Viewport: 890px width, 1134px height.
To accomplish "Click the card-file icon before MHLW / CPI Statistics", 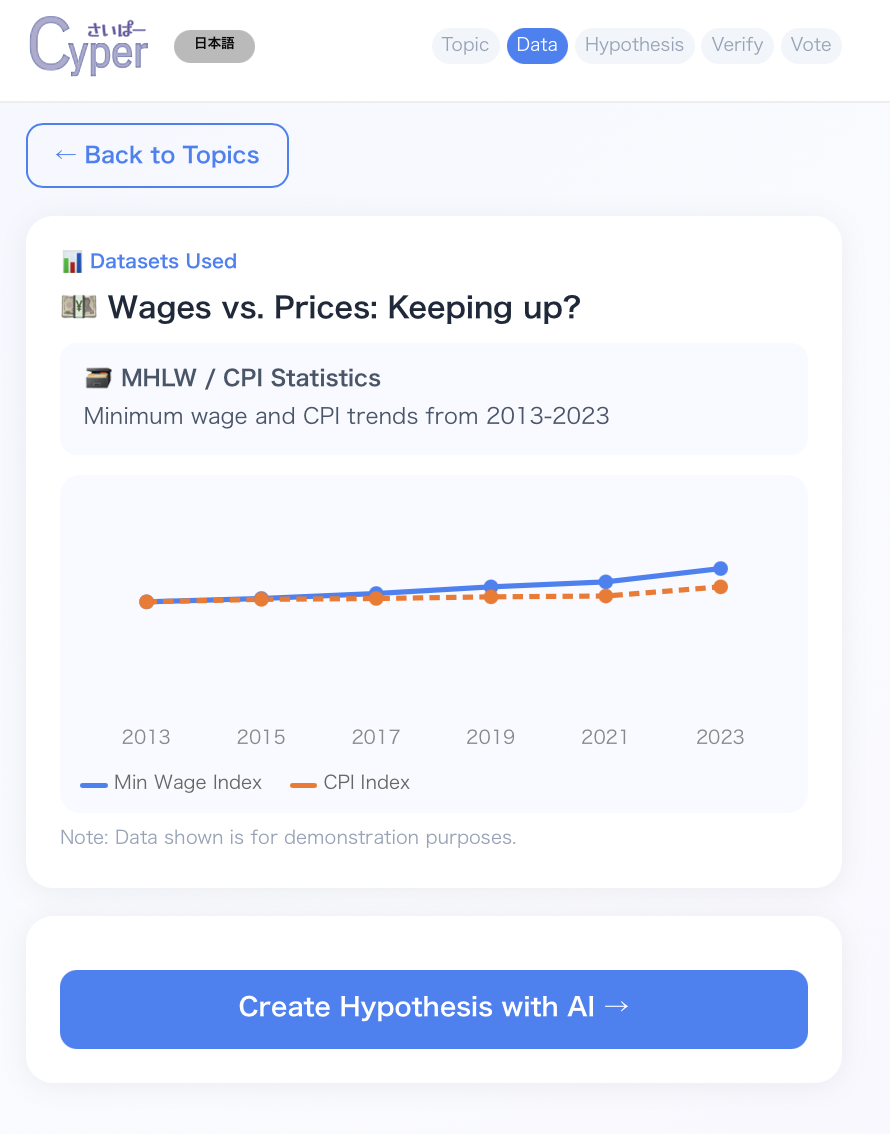I will pyautogui.click(x=98, y=378).
